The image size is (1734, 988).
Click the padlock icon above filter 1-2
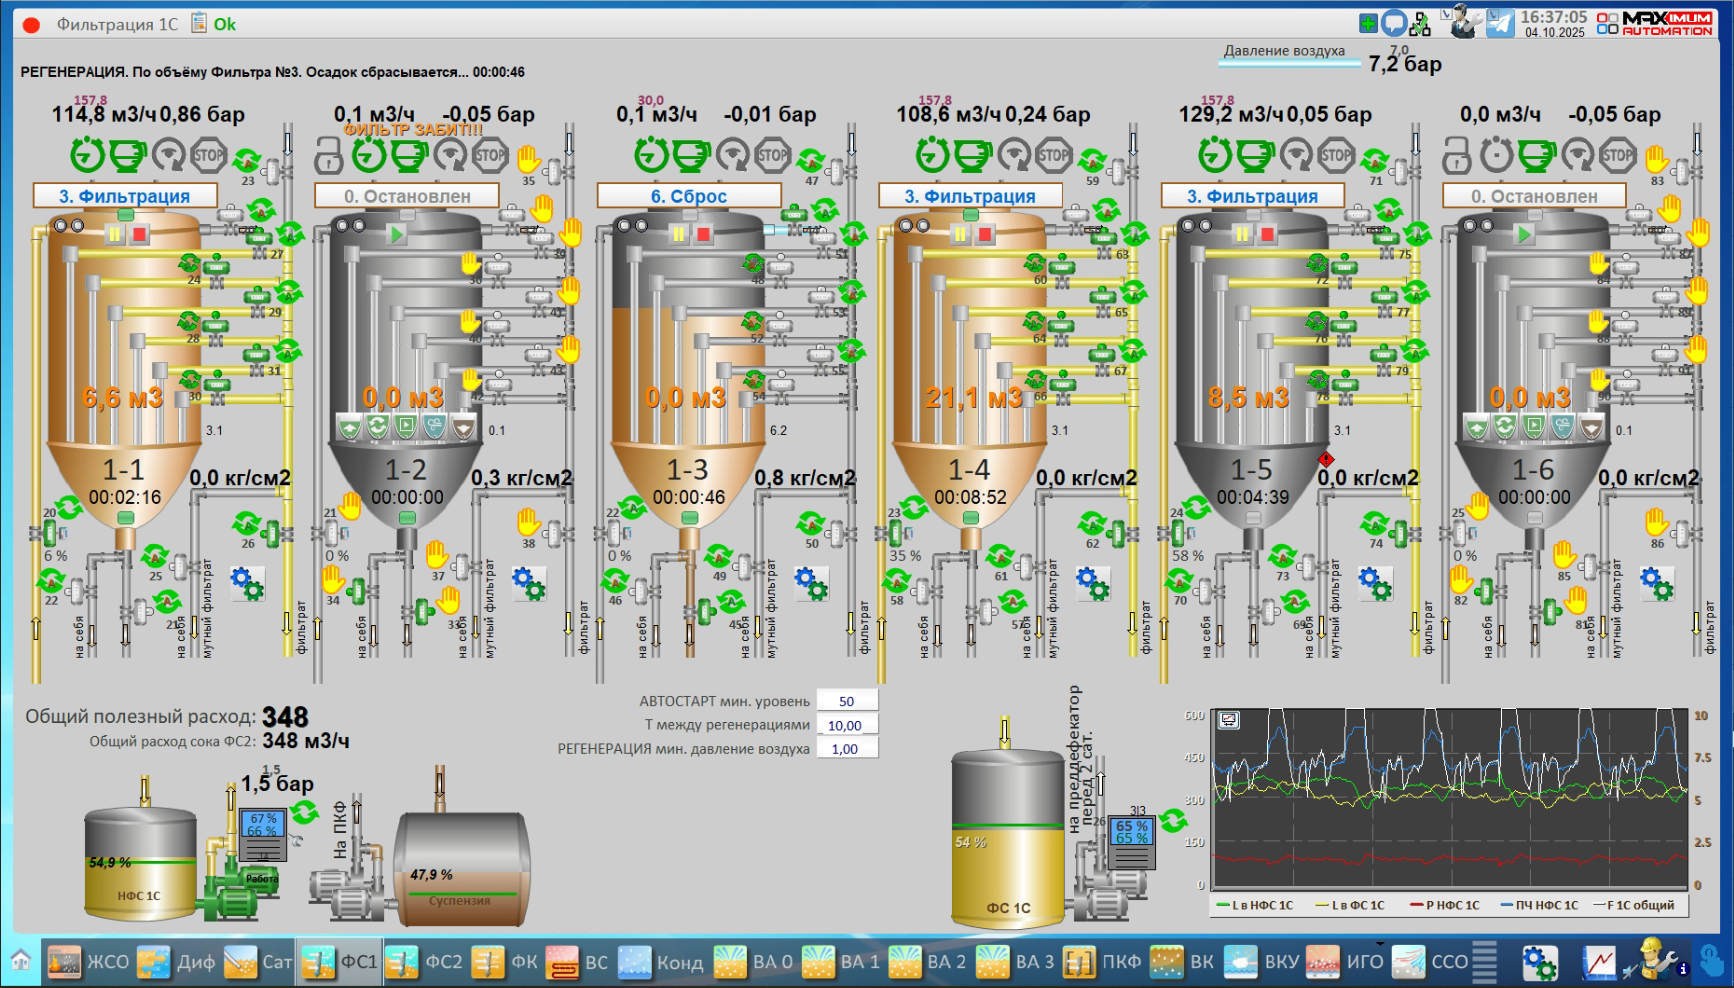pos(329,155)
